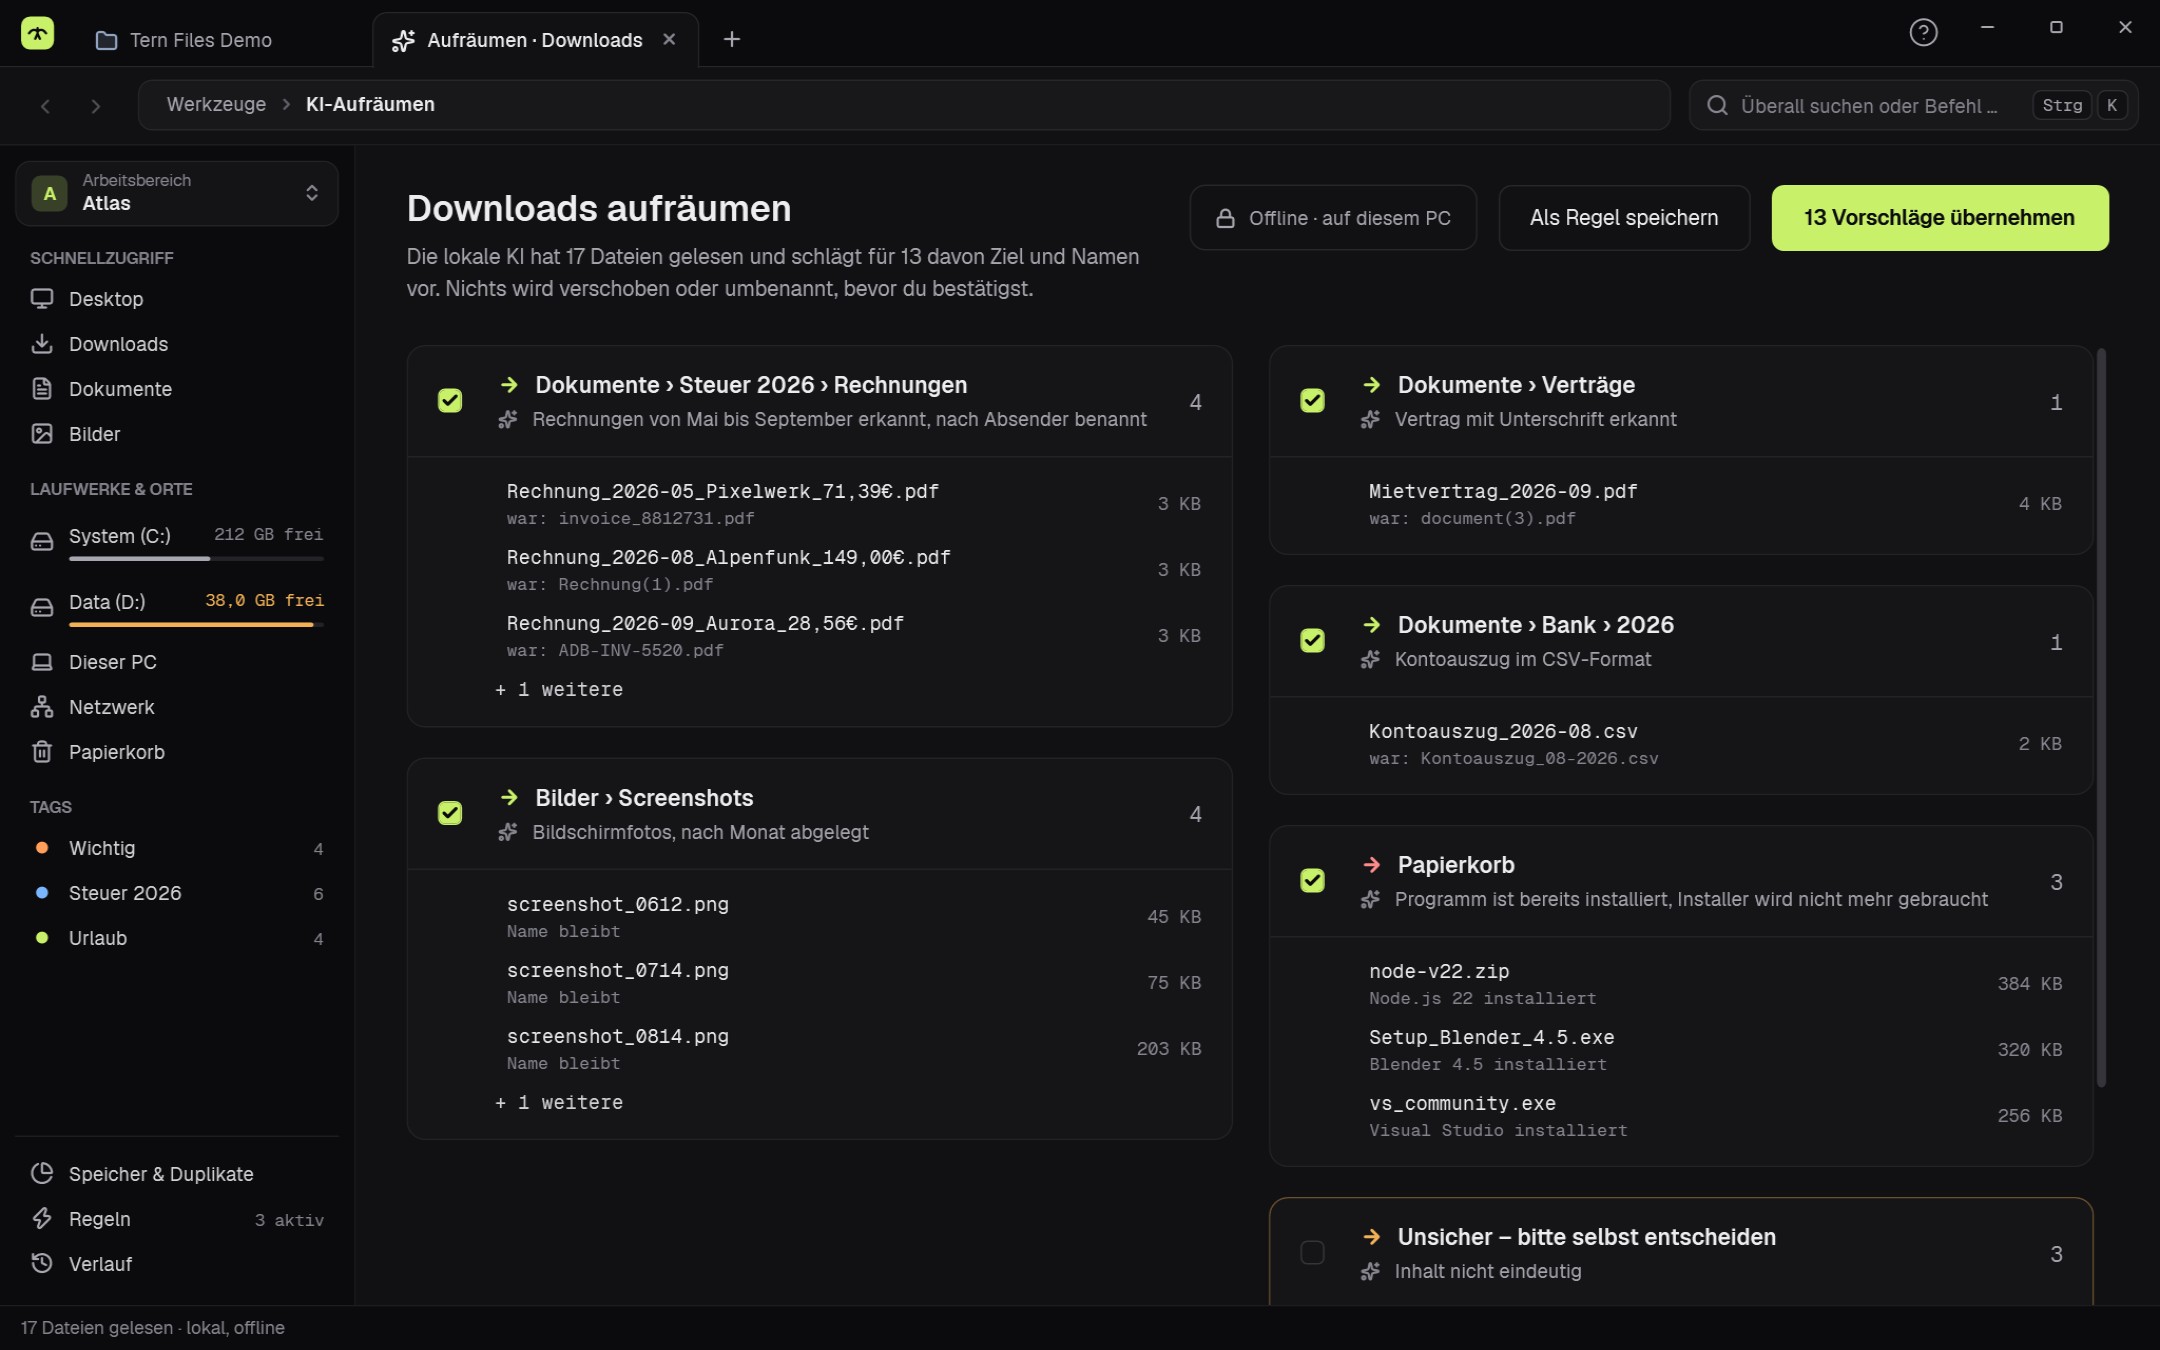The width and height of the screenshot is (2160, 1350).
Task: Go forward with the right arrow
Action: (95, 105)
